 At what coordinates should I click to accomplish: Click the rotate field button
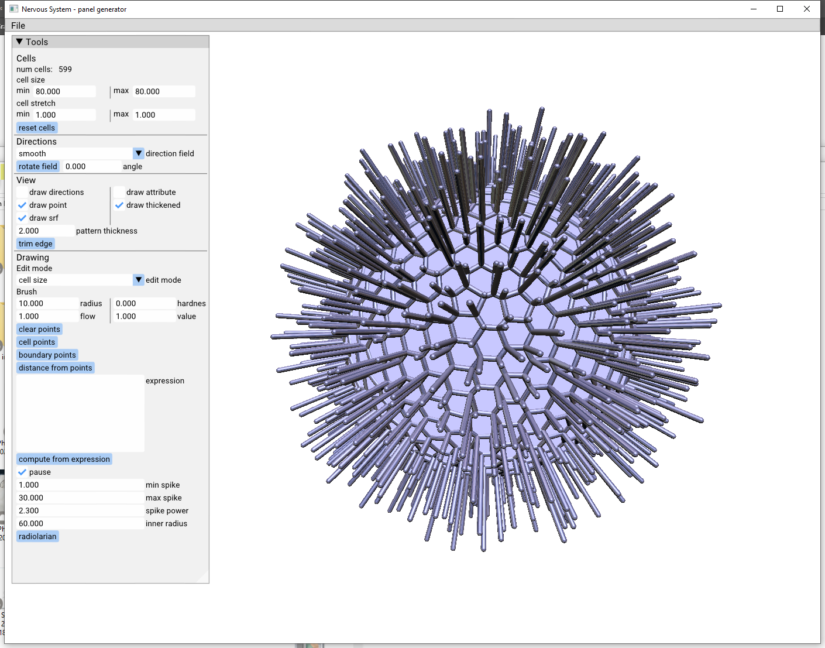coord(38,167)
